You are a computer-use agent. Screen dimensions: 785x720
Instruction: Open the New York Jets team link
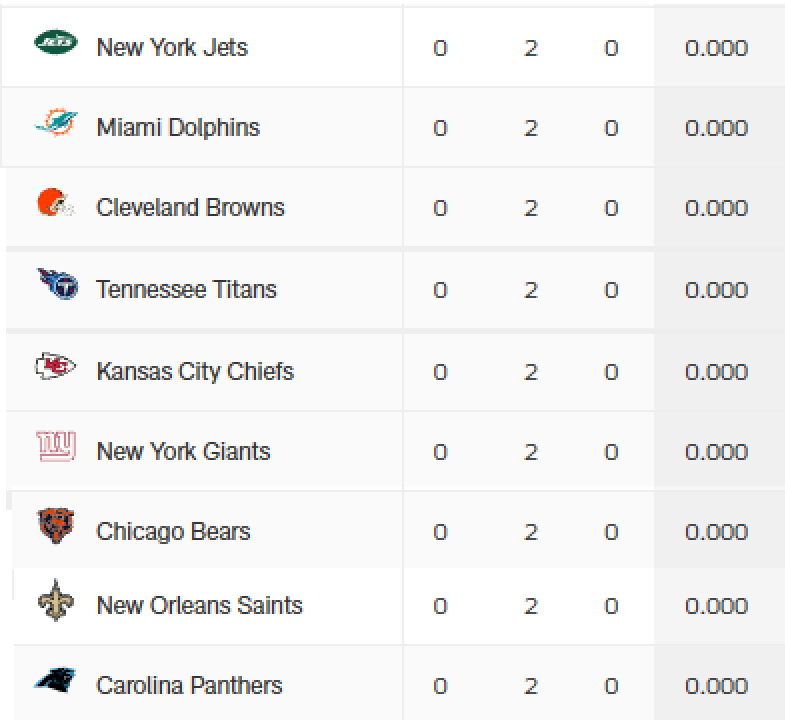(172, 48)
